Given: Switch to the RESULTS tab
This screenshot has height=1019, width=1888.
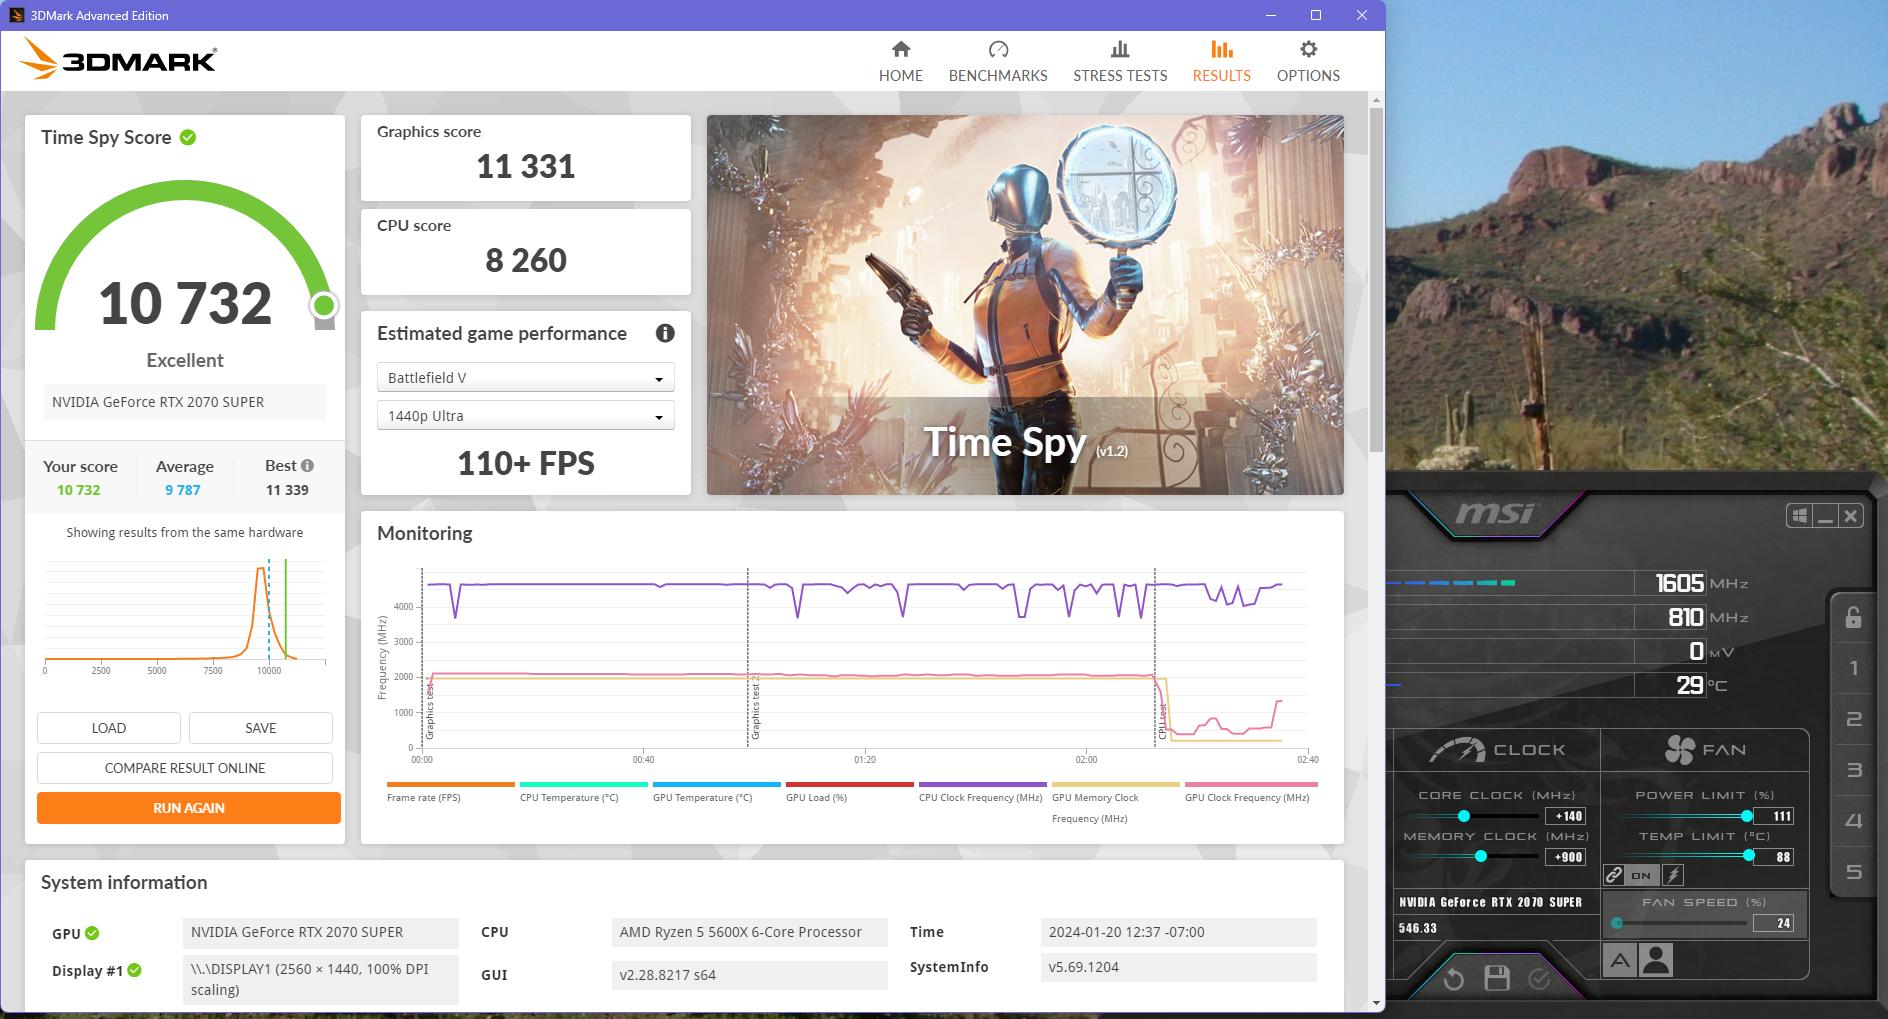Looking at the screenshot, I should point(1221,62).
